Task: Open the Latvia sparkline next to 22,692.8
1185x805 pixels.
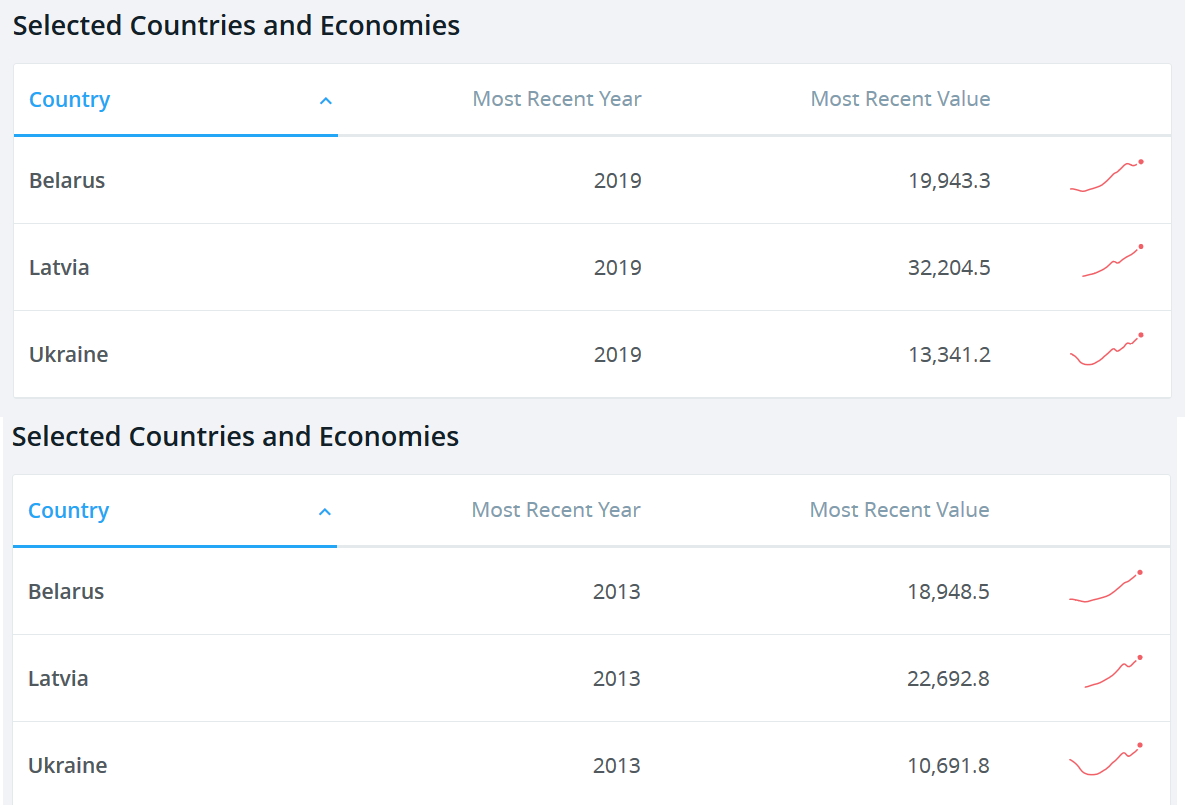Action: coord(1114,671)
